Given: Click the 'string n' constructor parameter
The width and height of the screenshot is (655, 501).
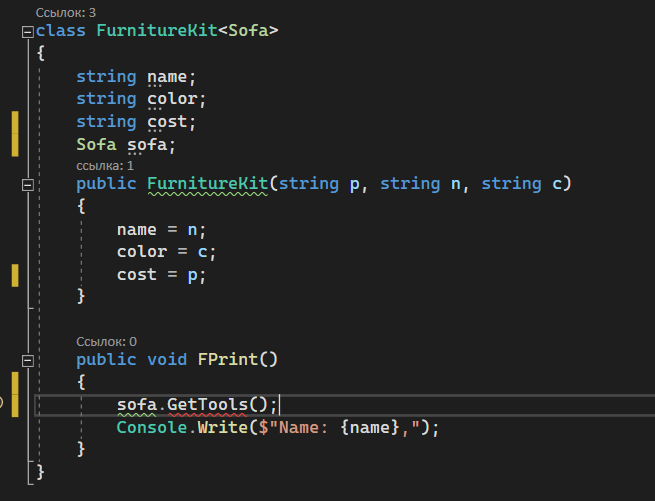Looking at the screenshot, I should tap(420, 184).
